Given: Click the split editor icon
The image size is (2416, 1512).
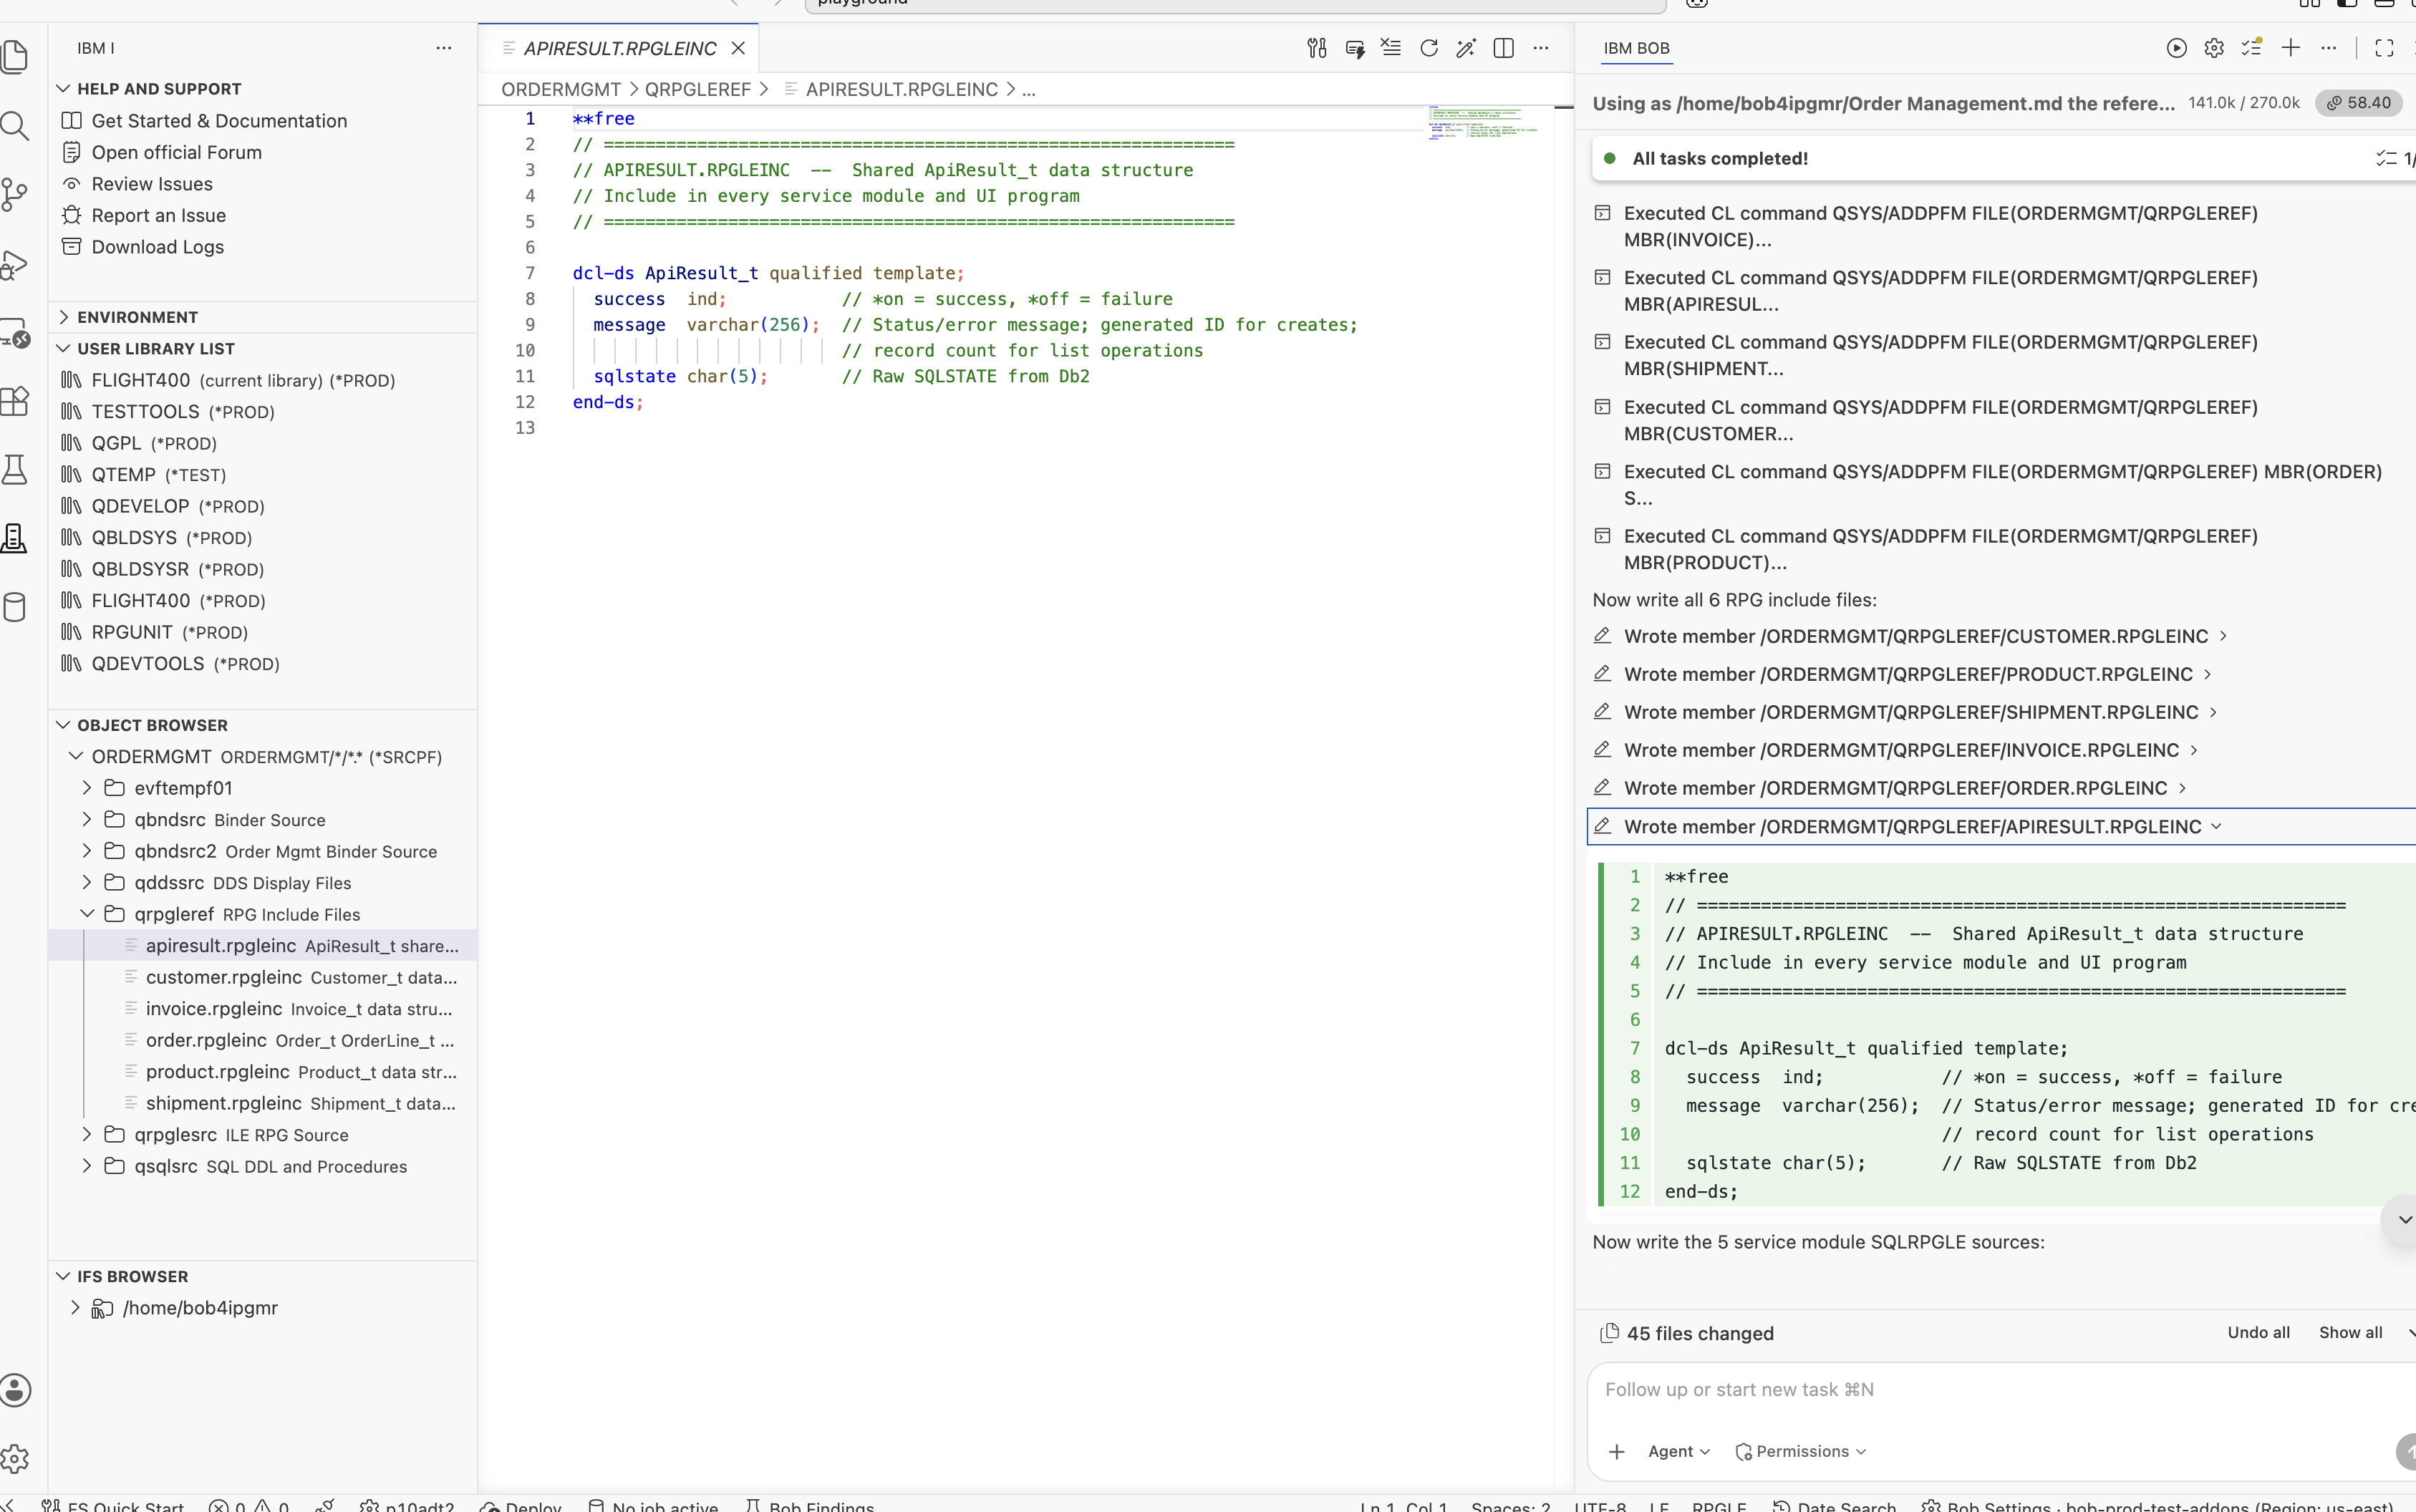Looking at the screenshot, I should (1503, 48).
